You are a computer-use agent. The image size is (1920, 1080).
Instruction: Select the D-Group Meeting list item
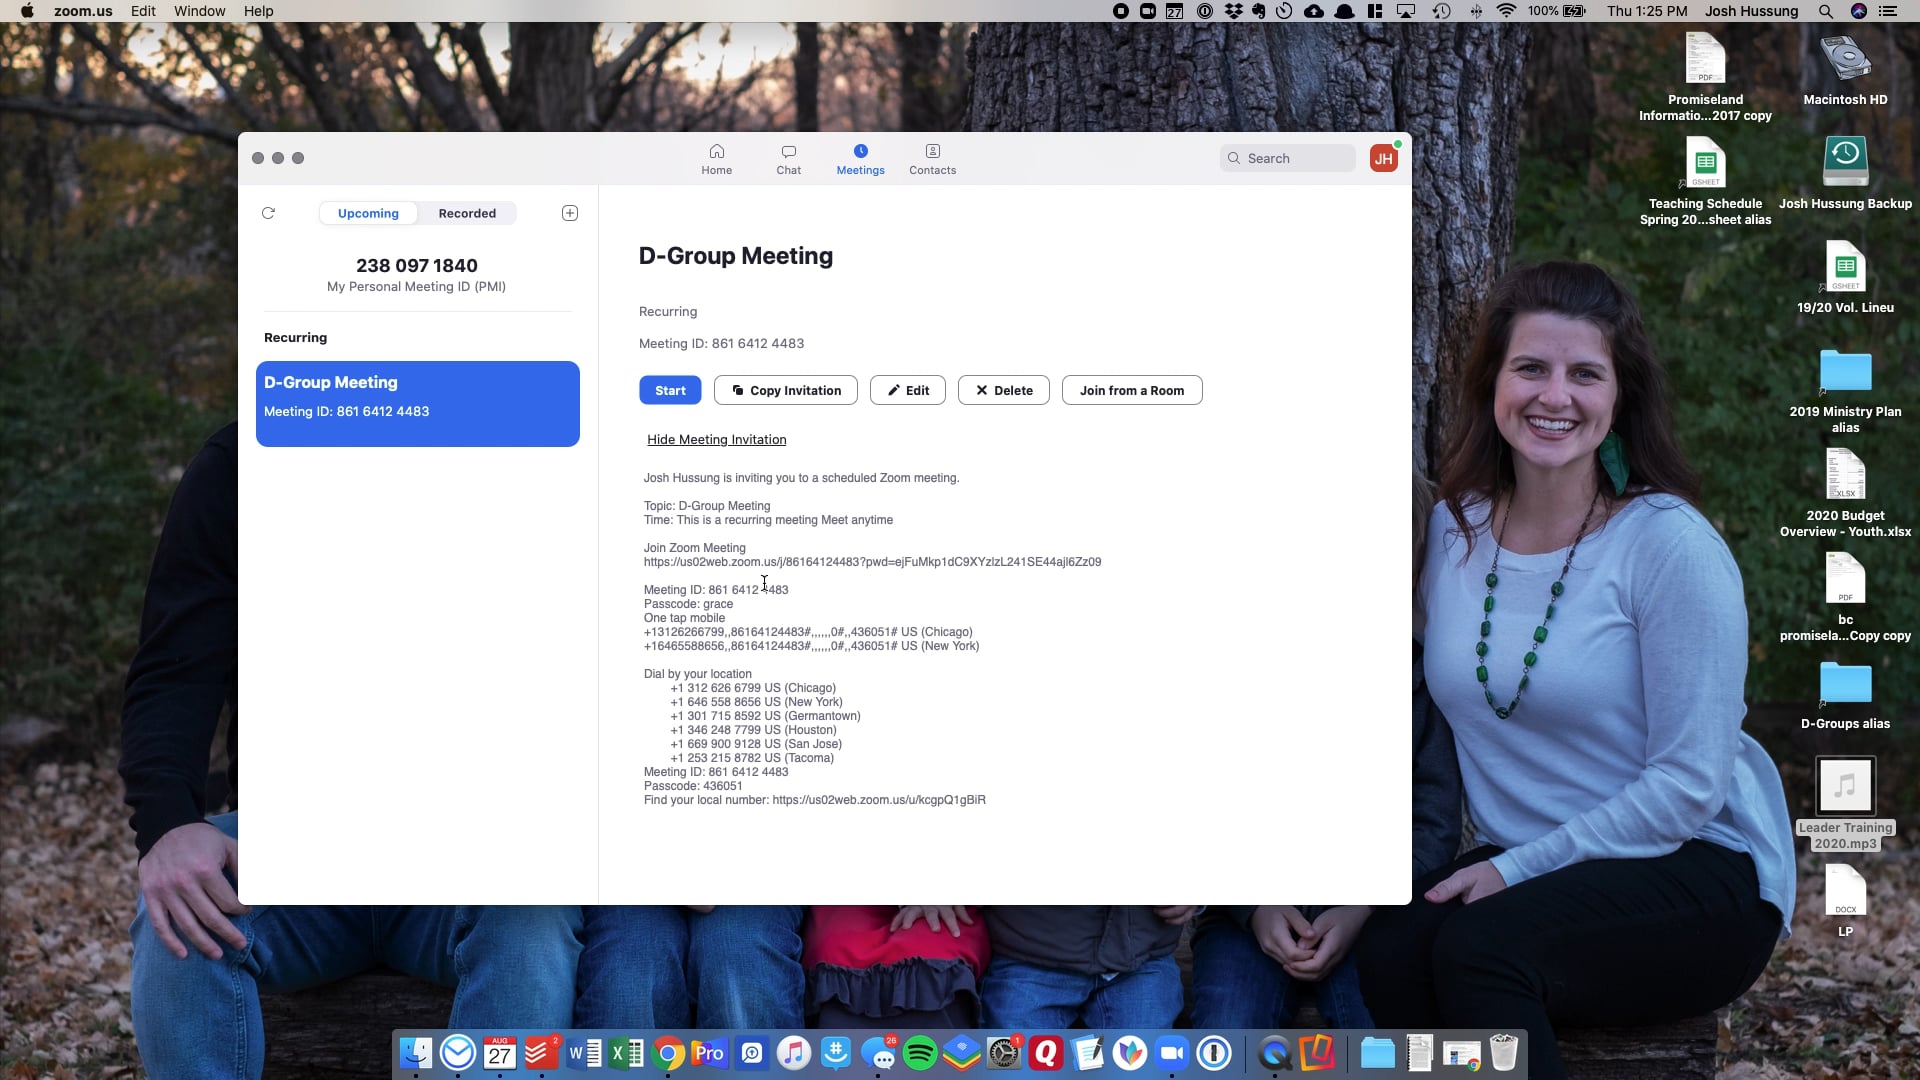point(418,404)
